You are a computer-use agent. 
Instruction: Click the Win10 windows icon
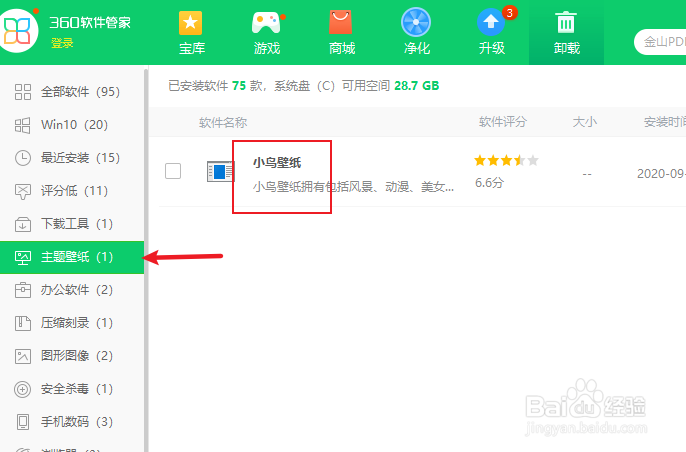tap(23, 125)
